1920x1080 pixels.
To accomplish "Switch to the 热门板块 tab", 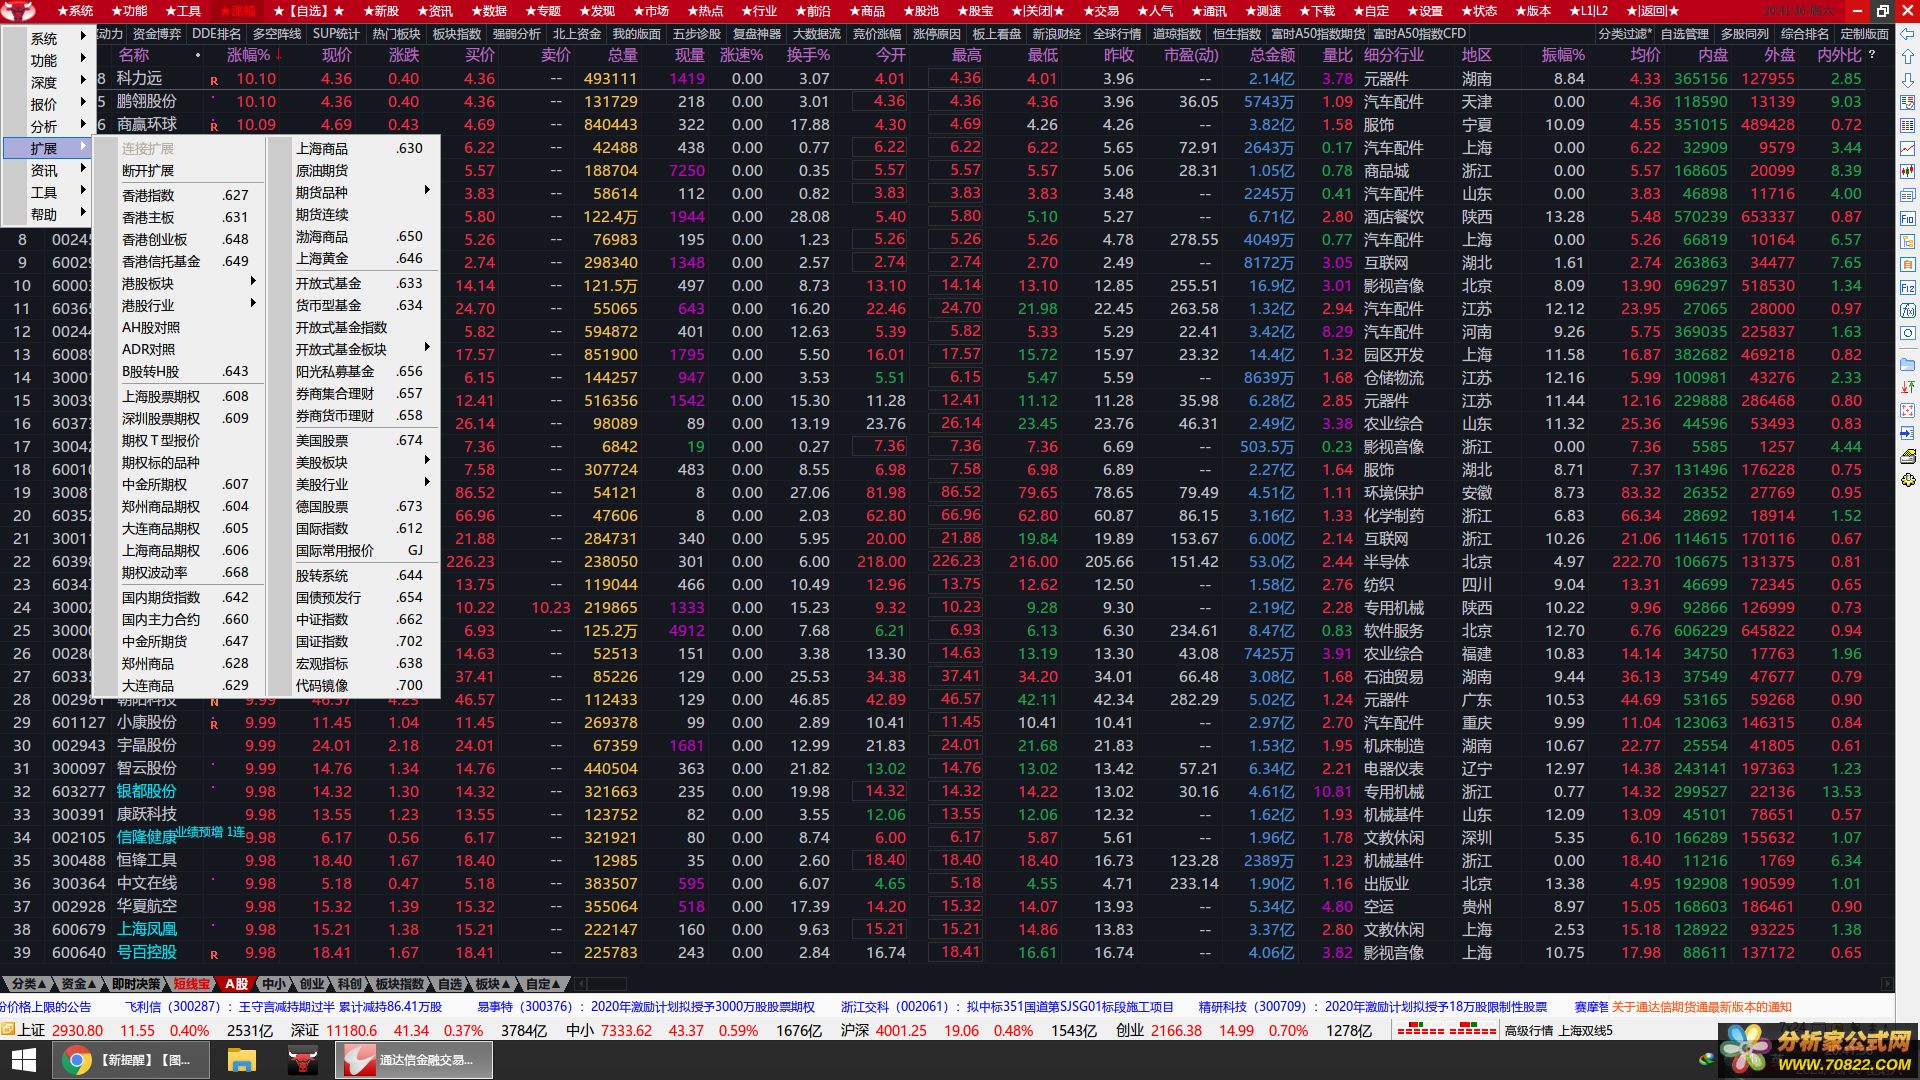I will tap(397, 34).
